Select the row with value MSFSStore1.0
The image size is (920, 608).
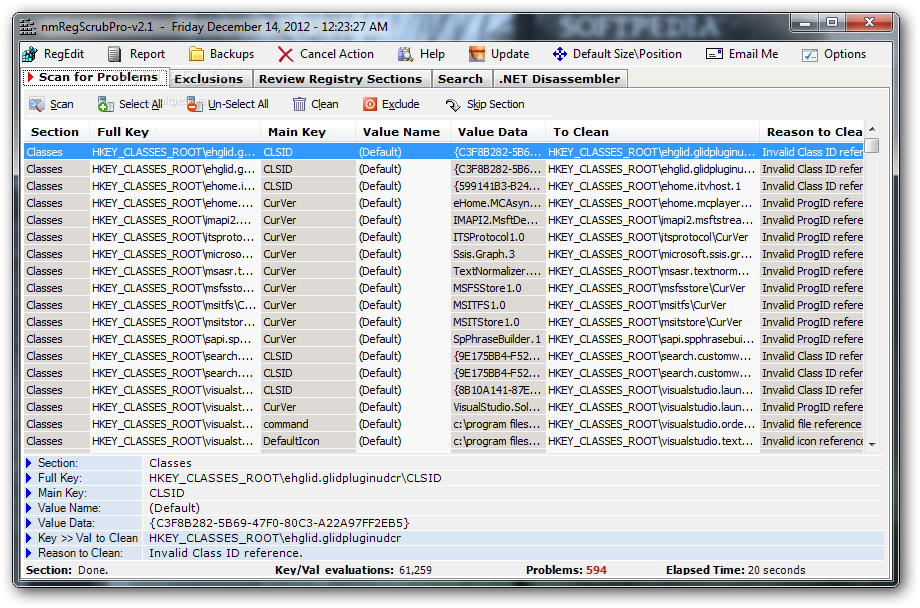point(444,288)
